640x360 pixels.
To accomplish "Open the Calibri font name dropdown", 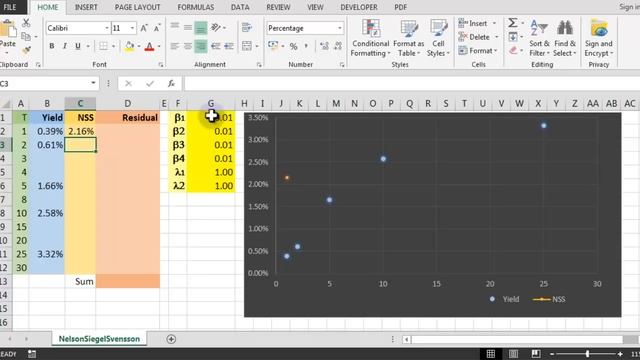I will point(107,28).
